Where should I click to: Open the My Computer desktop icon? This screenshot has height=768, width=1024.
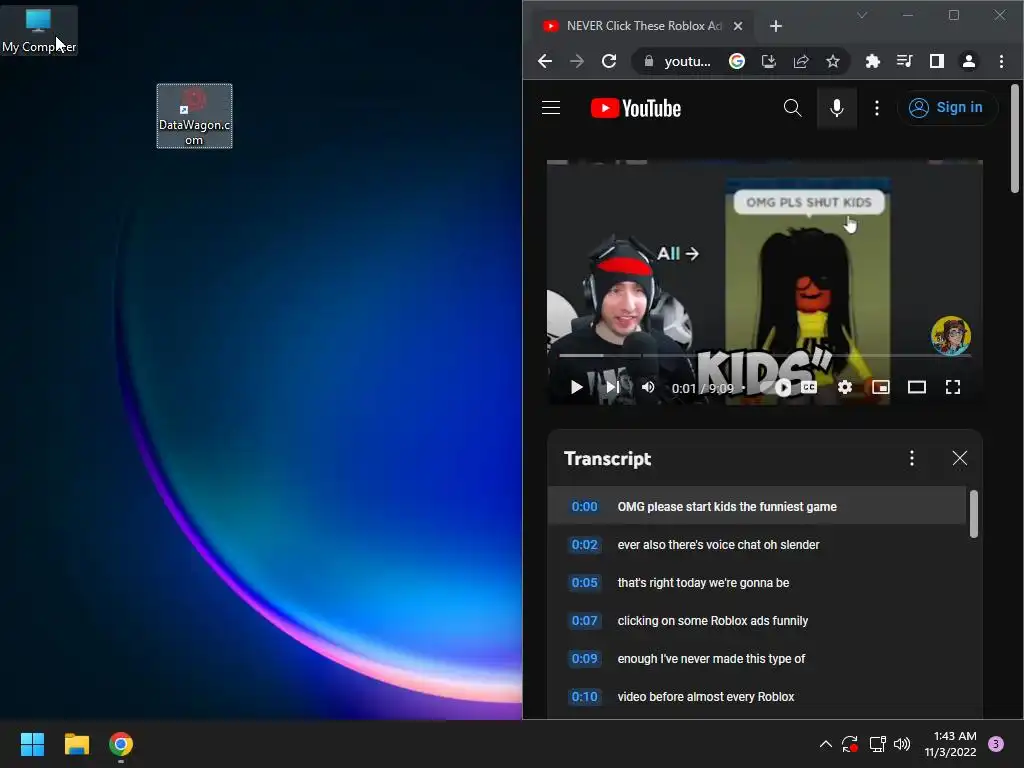pos(39,30)
